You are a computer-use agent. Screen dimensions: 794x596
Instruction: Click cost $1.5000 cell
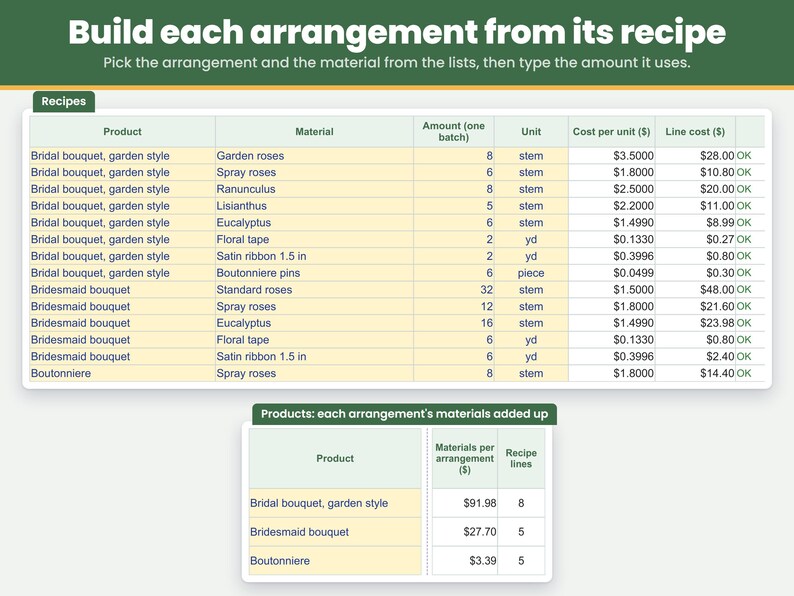coord(612,290)
